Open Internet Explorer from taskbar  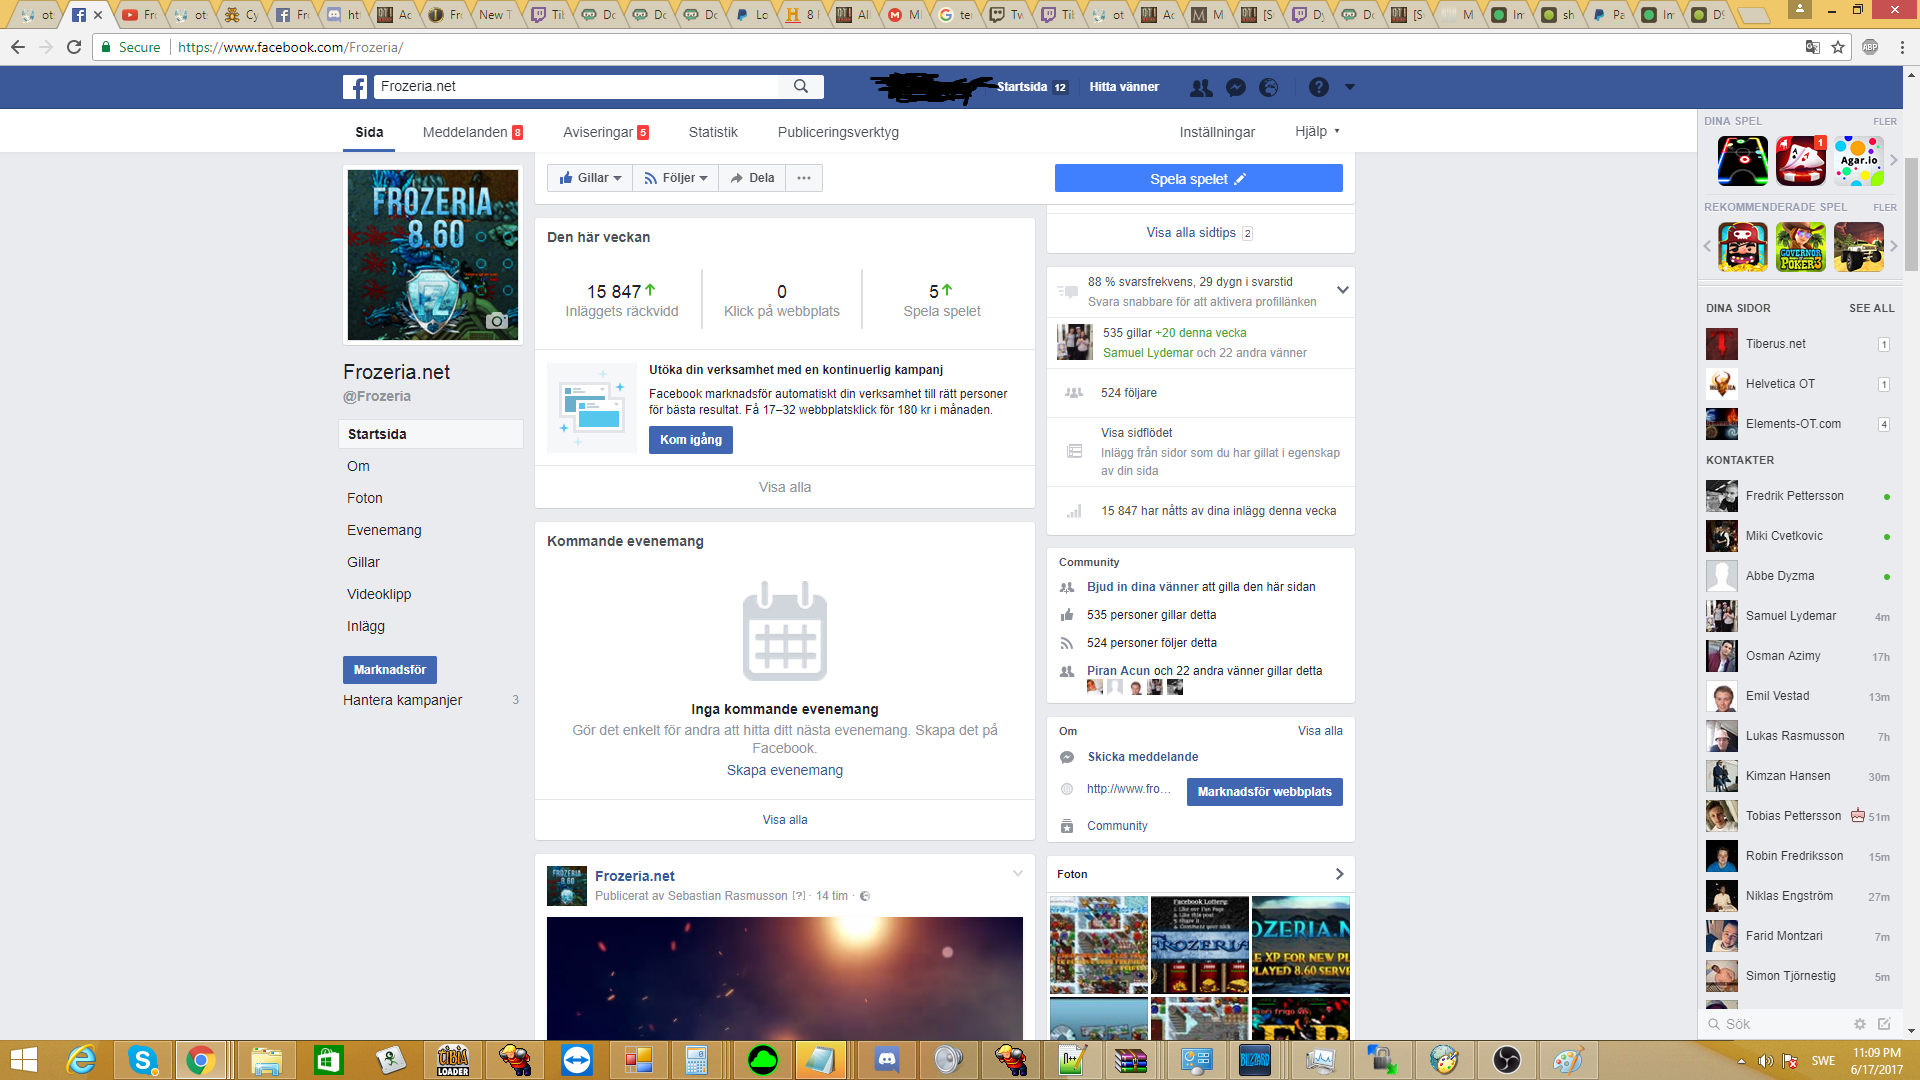(81, 1060)
